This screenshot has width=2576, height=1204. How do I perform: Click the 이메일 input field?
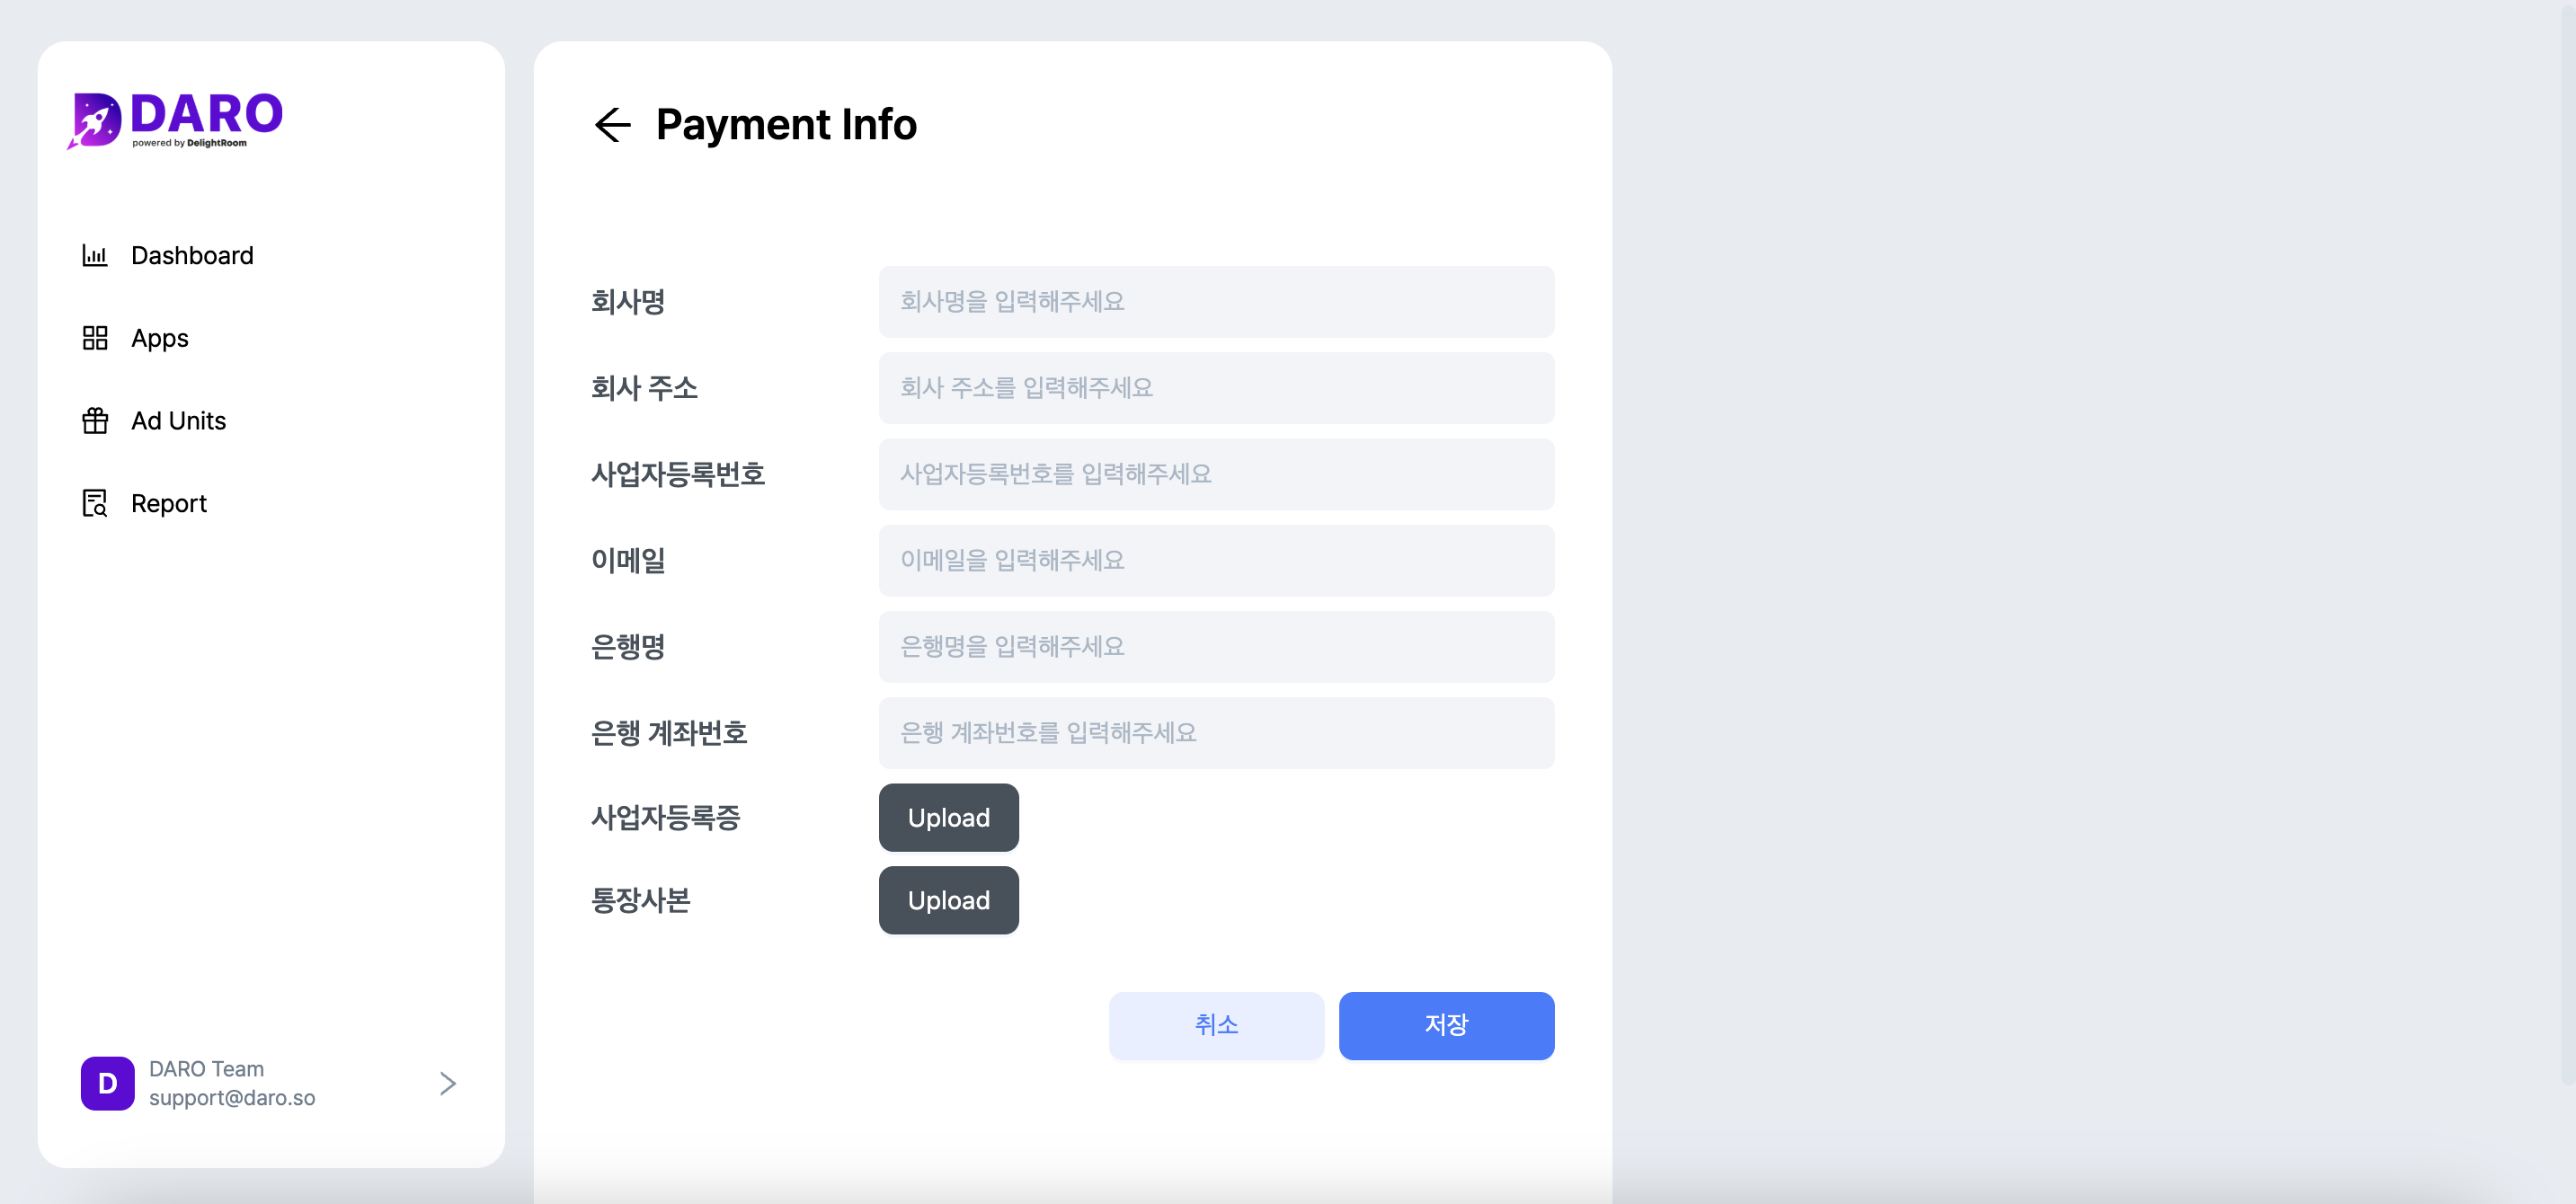[x=1217, y=560]
